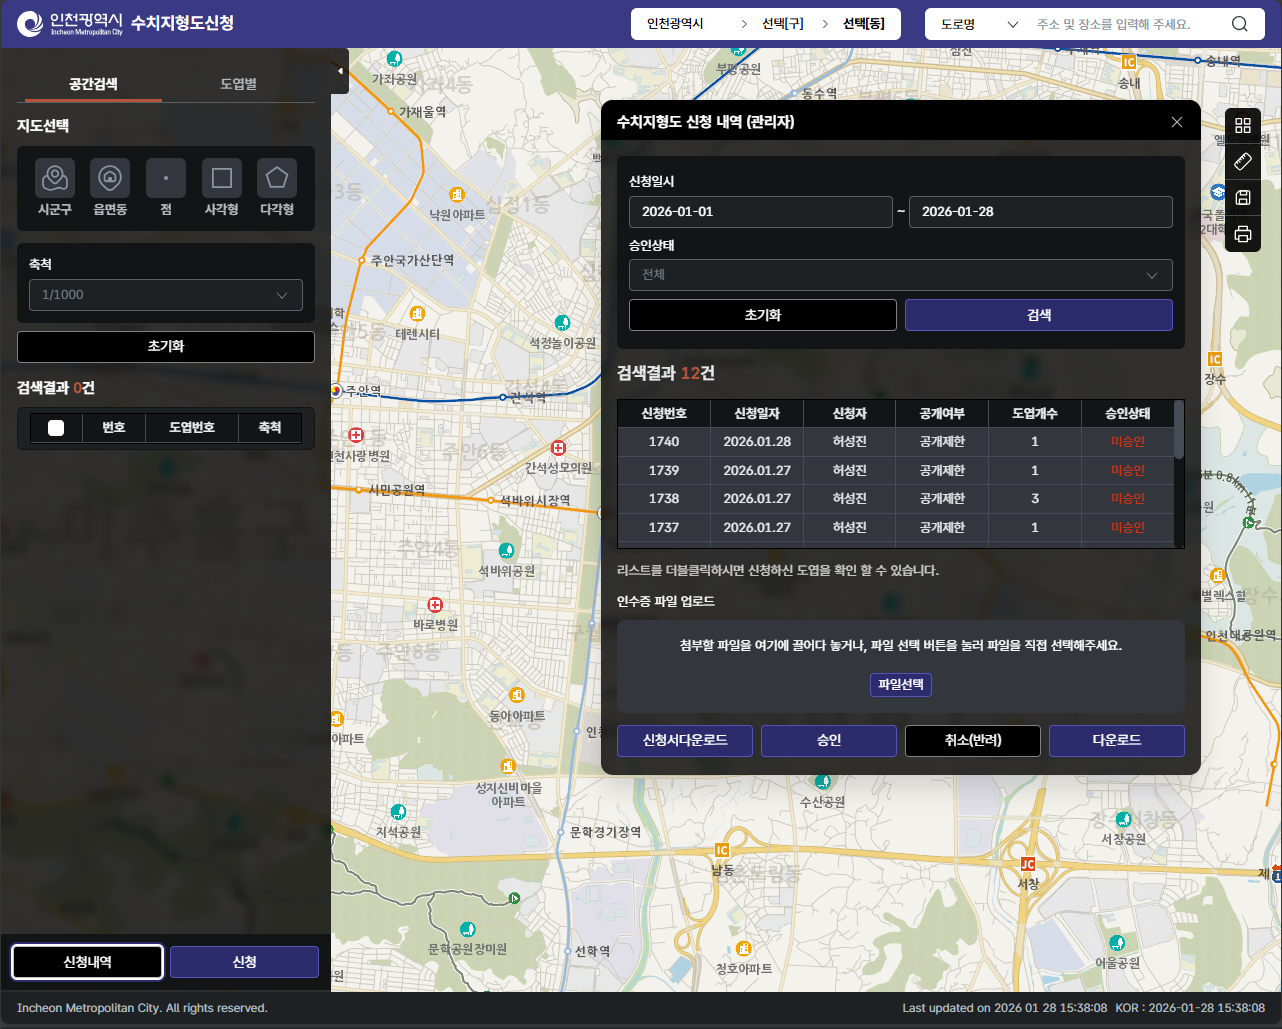Click the 파일선택 file select button
1282x1029 pixels.
(900, 685)
